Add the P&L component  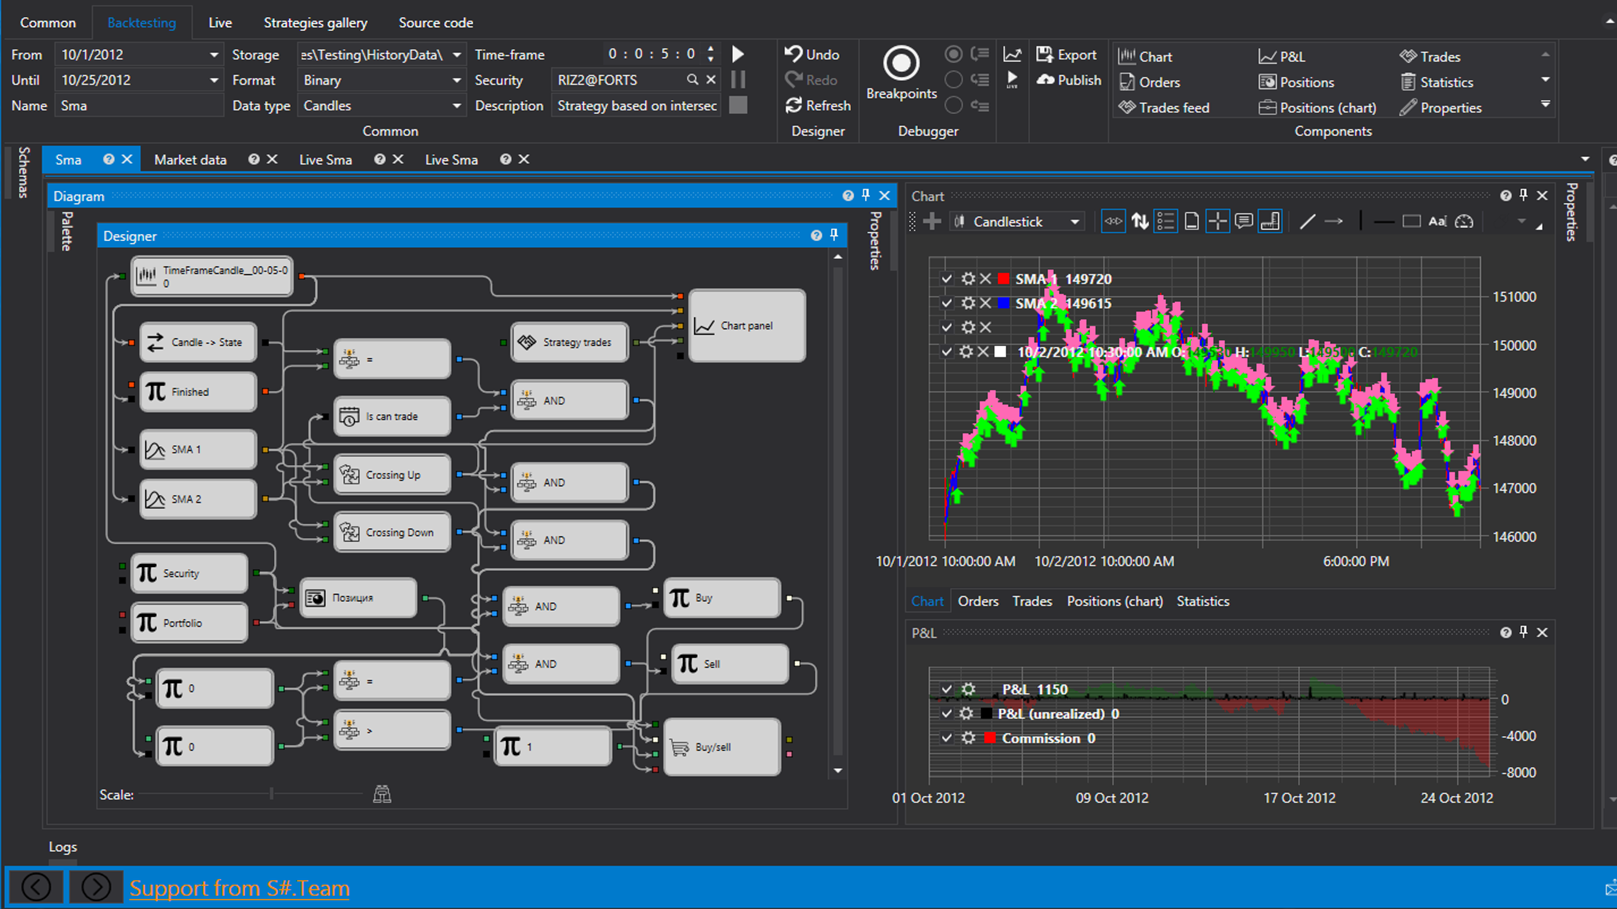(x=1282, y=57)
